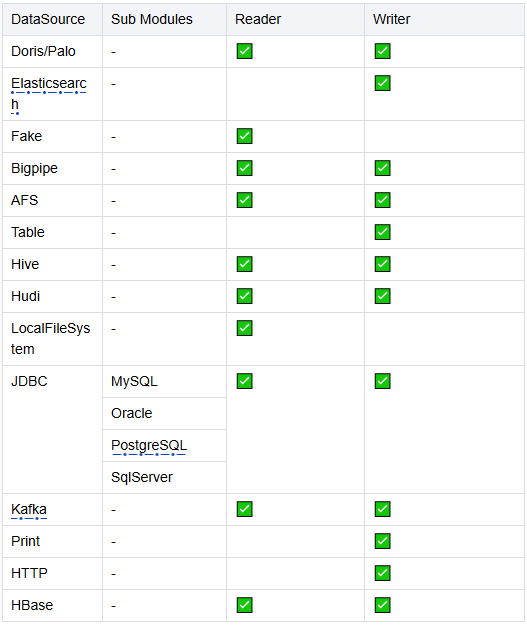Screen dimensions: 527x625
Task: Click the LocalFileSystem Reader checkmark
Action: [244, 328]
